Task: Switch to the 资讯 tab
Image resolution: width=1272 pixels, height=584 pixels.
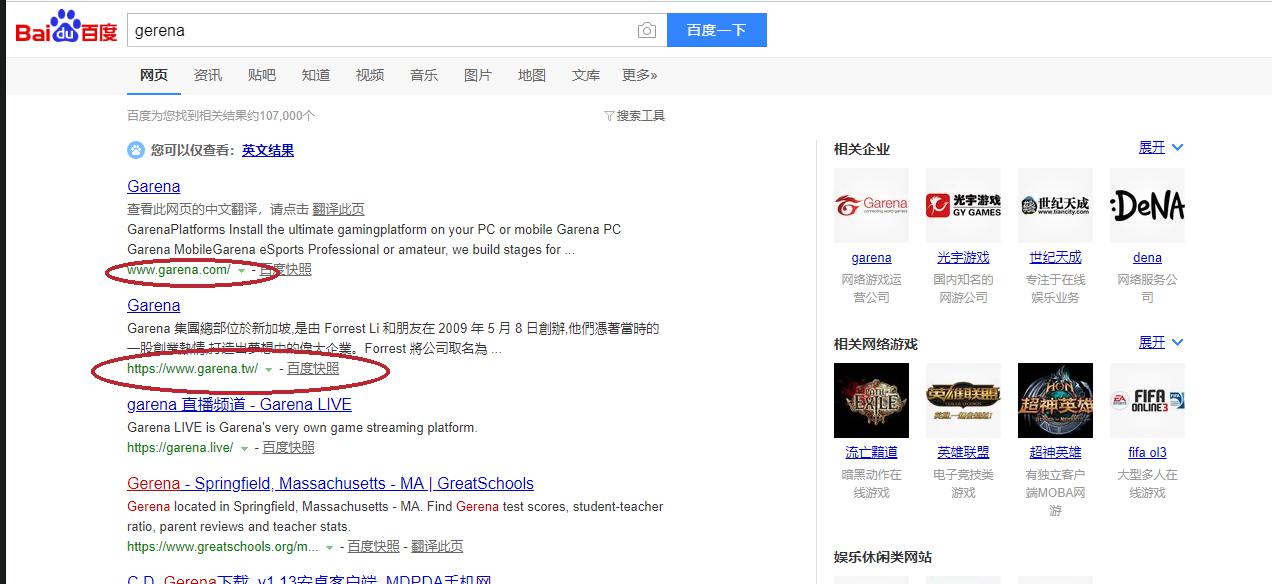Action: [208, 75]
